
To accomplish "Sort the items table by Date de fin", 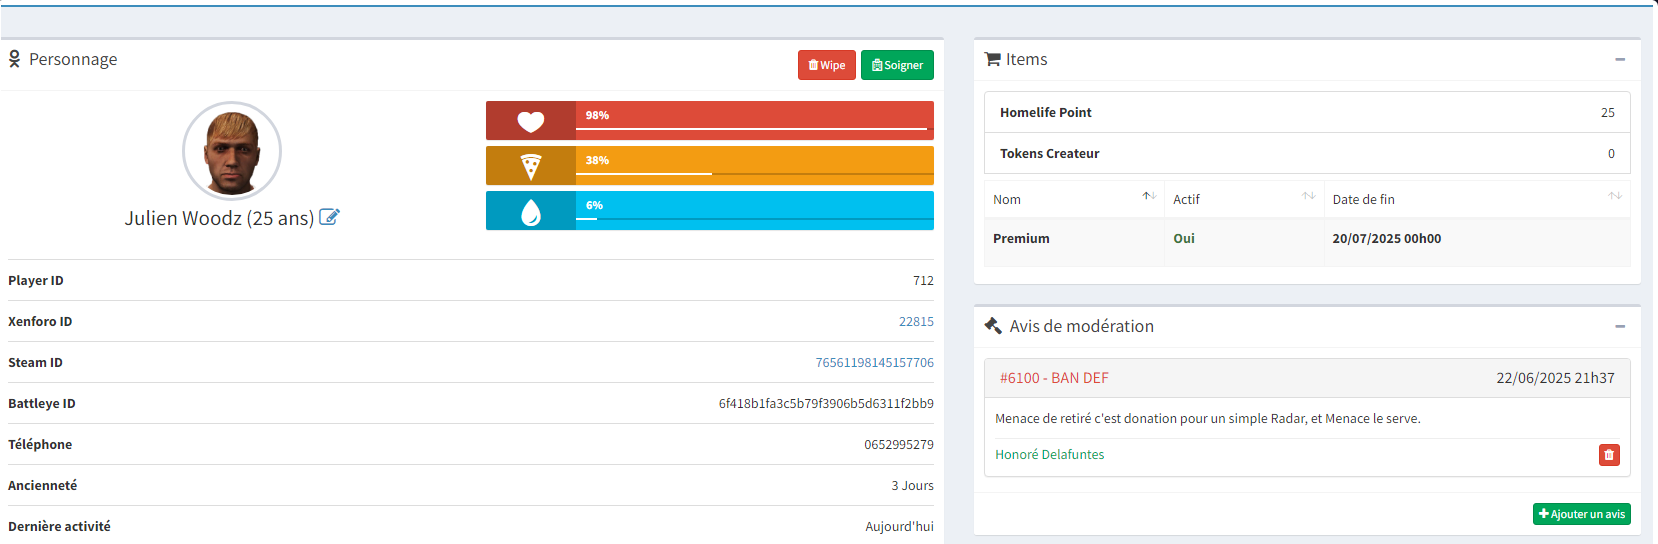I will tap(1614, 197).
